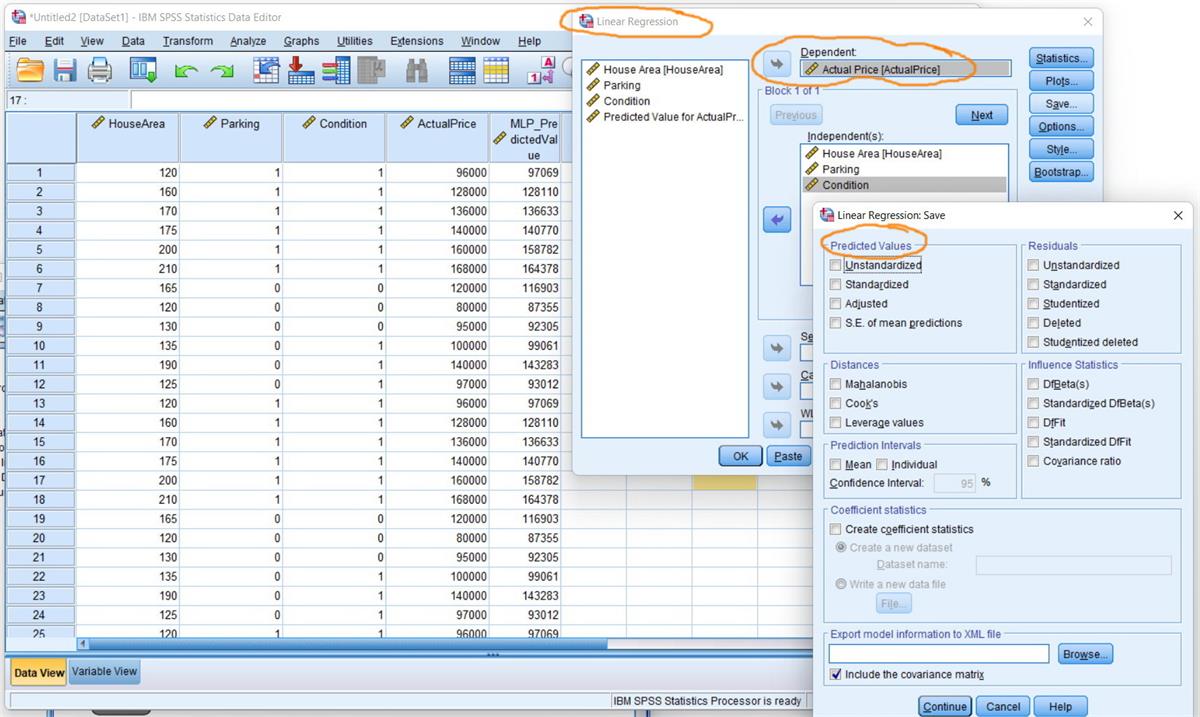
Task: Click the blue arrow beside Independent(s) list
Action: (x=777, y=220)
